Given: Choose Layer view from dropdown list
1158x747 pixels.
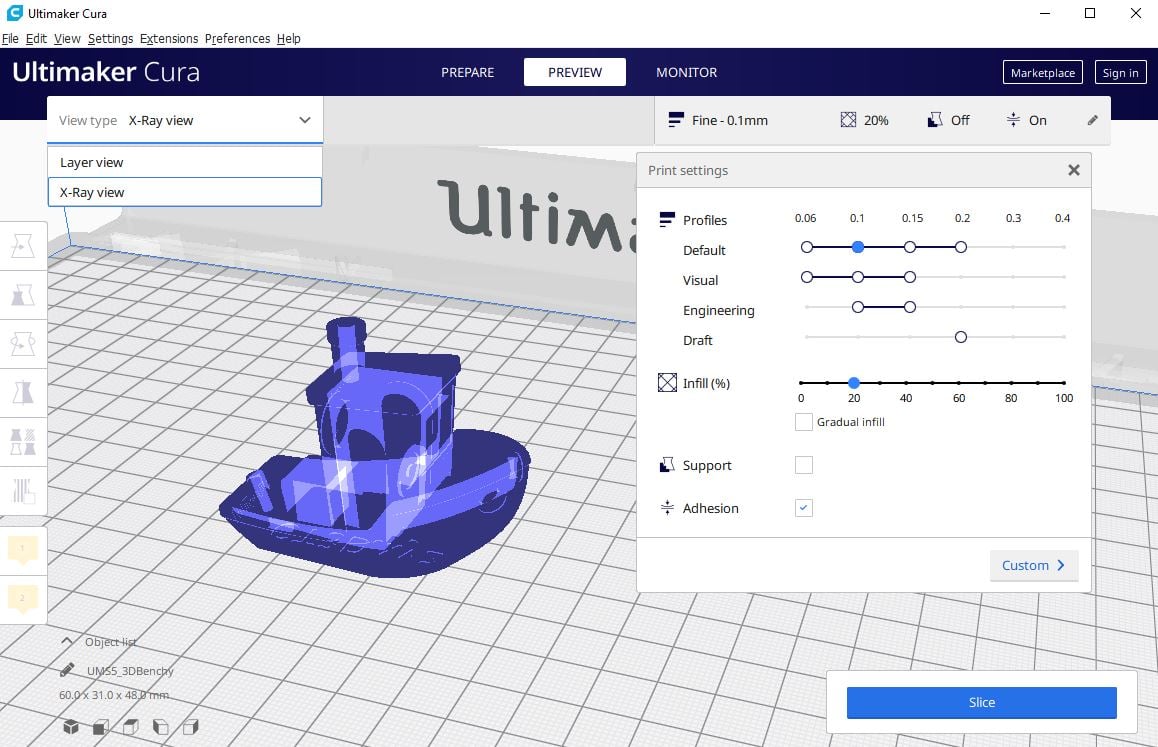Looking at the screenshot, I should point(185,163).
